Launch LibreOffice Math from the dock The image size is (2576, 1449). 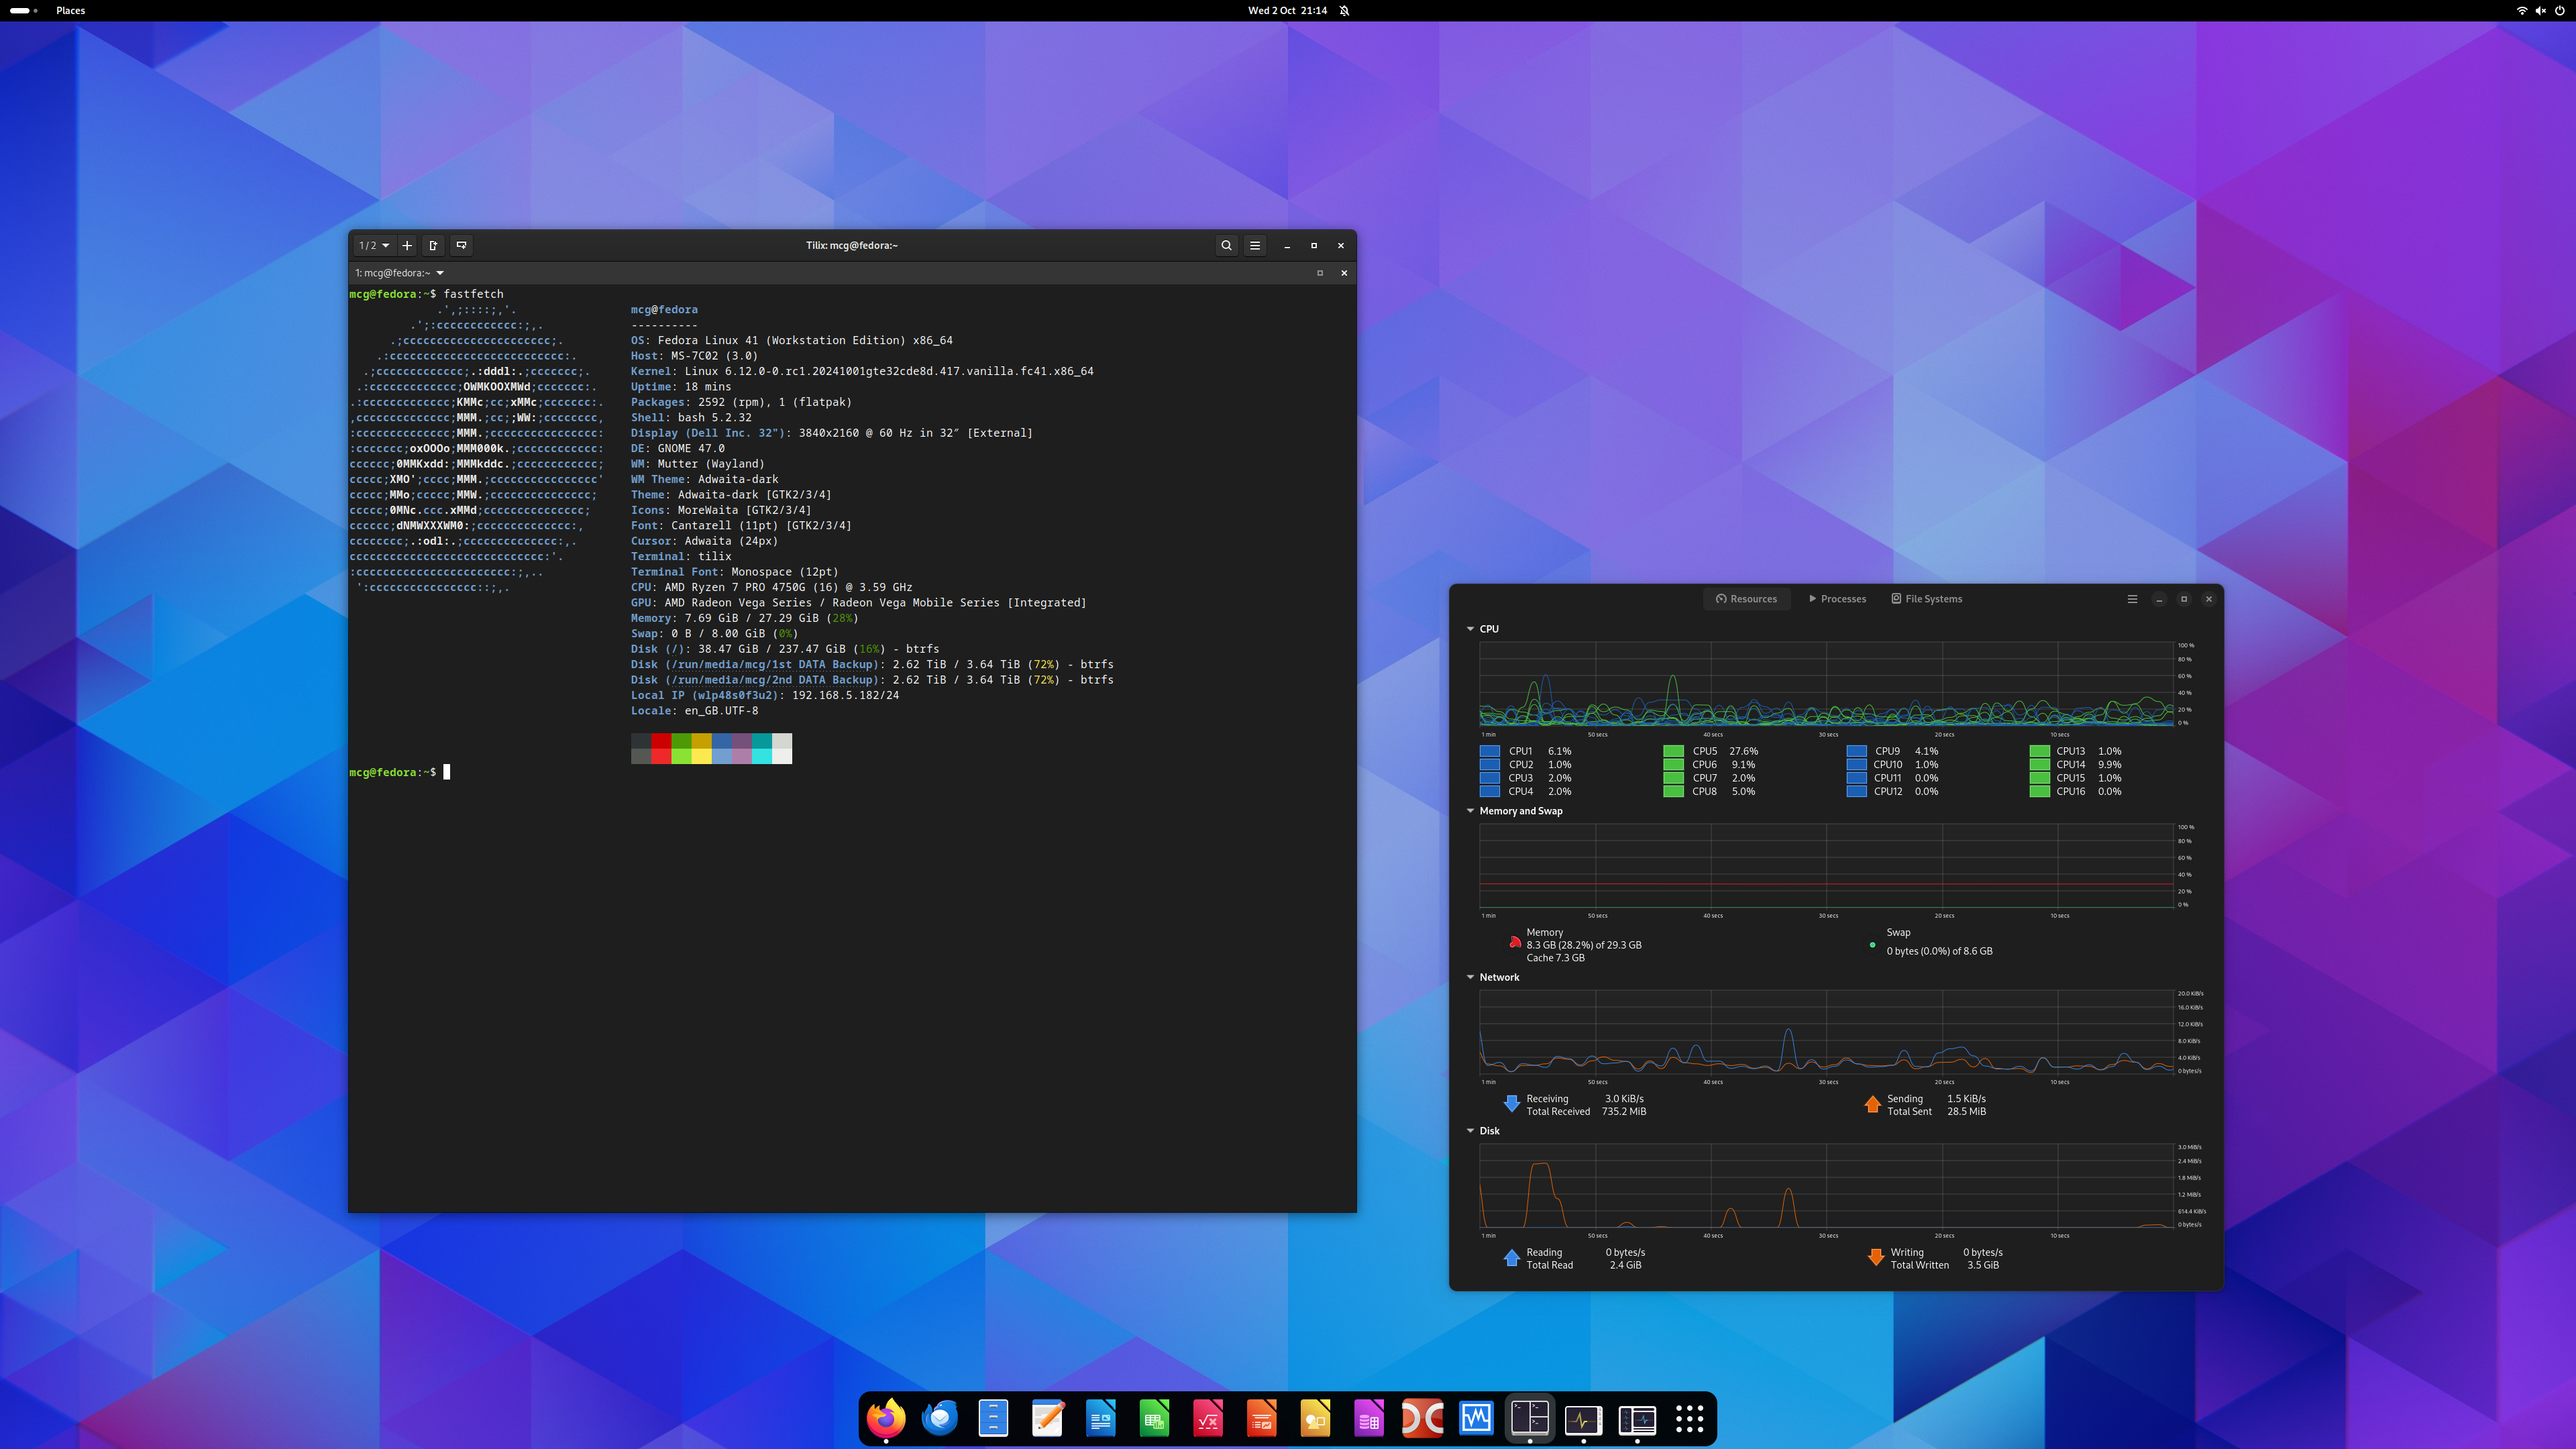(1208, 1418)
